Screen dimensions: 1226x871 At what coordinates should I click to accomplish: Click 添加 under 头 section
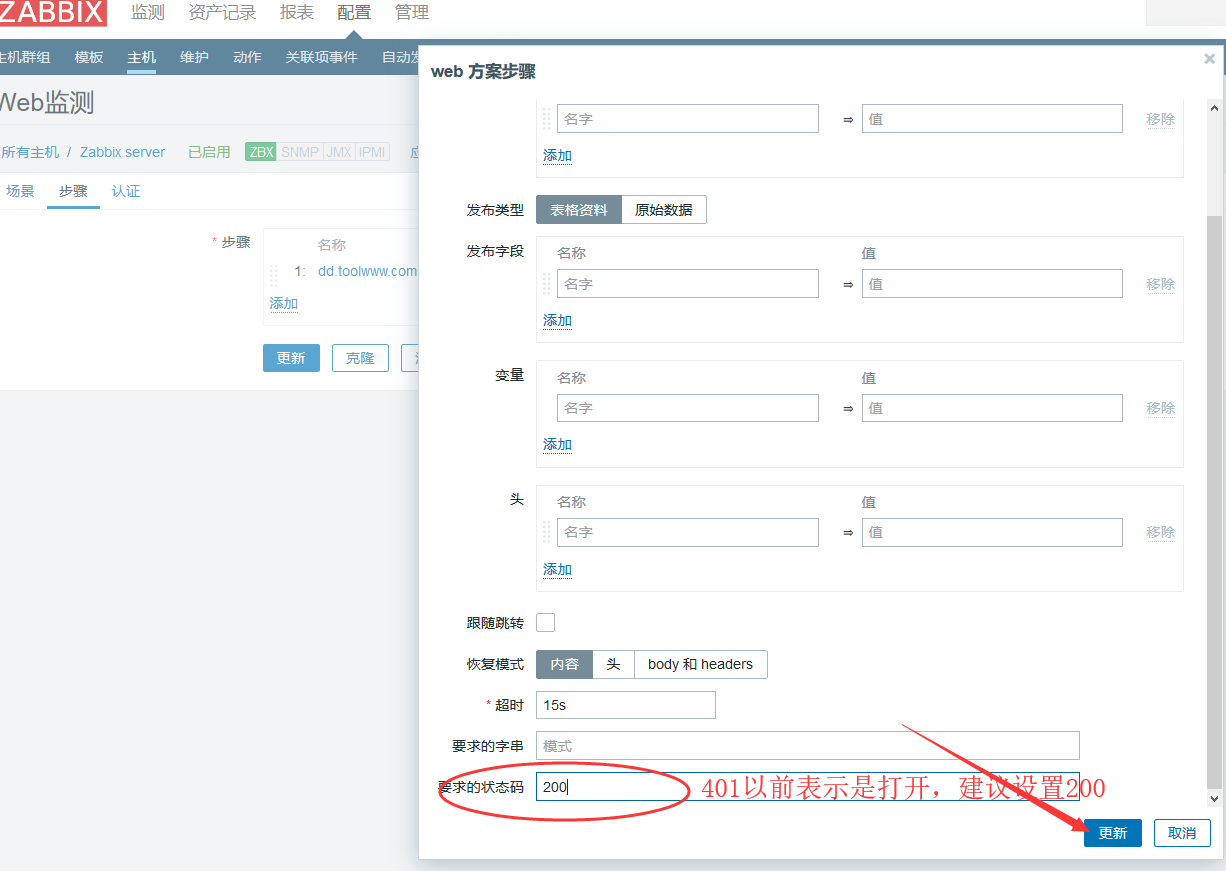click(558, 569)
